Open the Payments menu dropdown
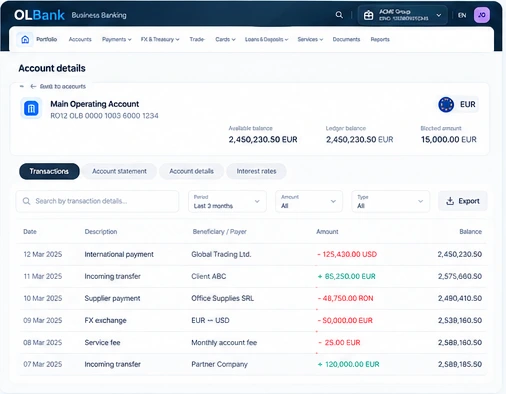 117,39
